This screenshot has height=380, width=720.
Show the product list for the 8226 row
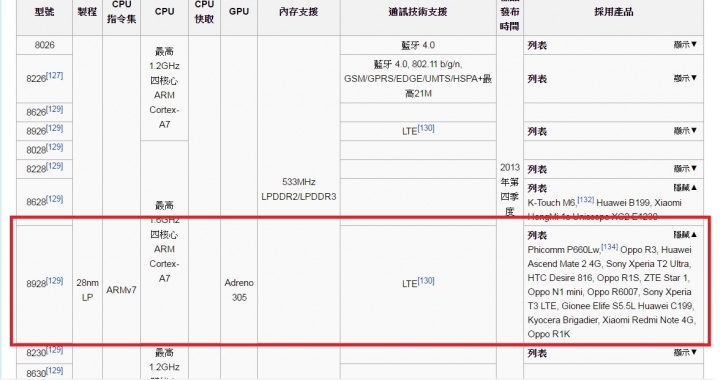click(685, 78)
